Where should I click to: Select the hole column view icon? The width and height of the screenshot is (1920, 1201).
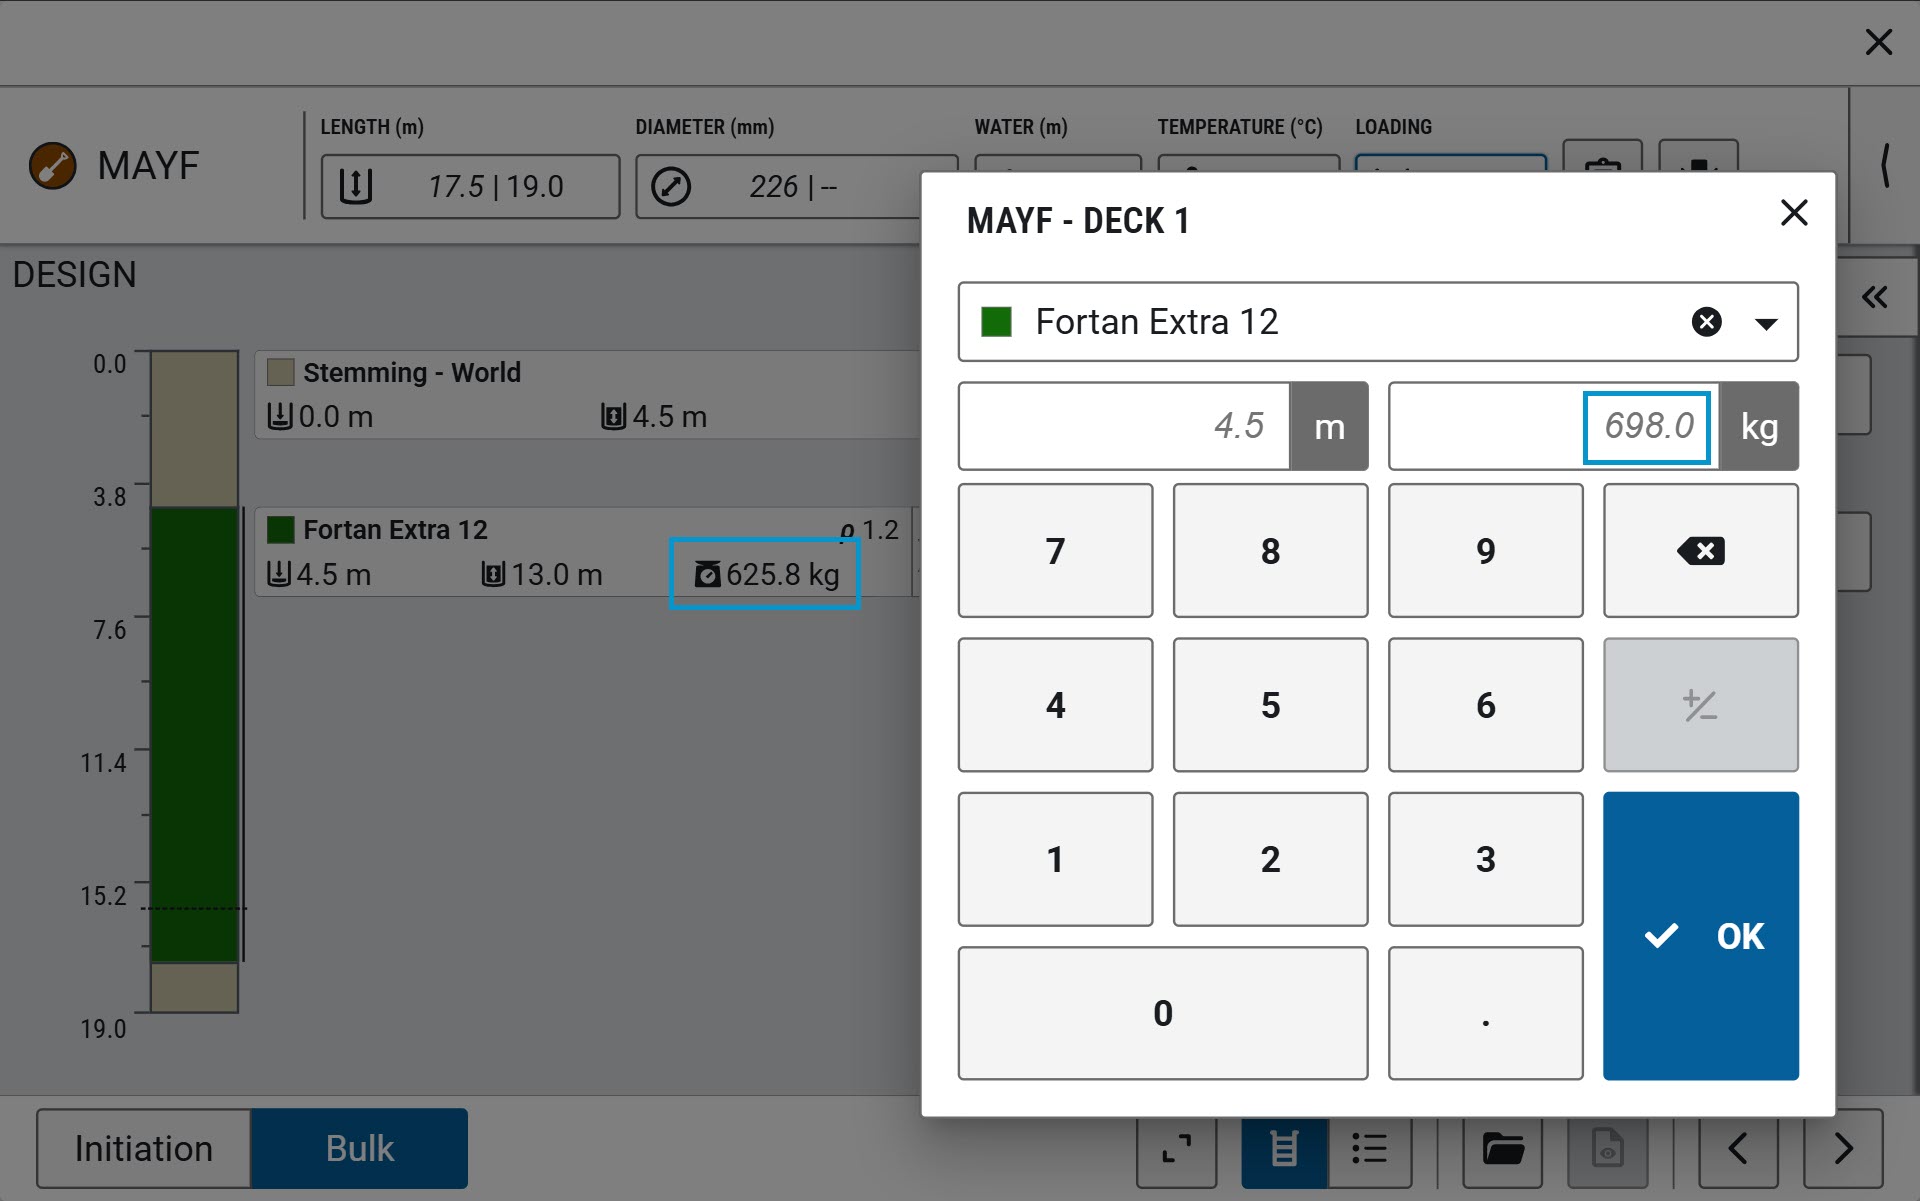(1284, 1148)
